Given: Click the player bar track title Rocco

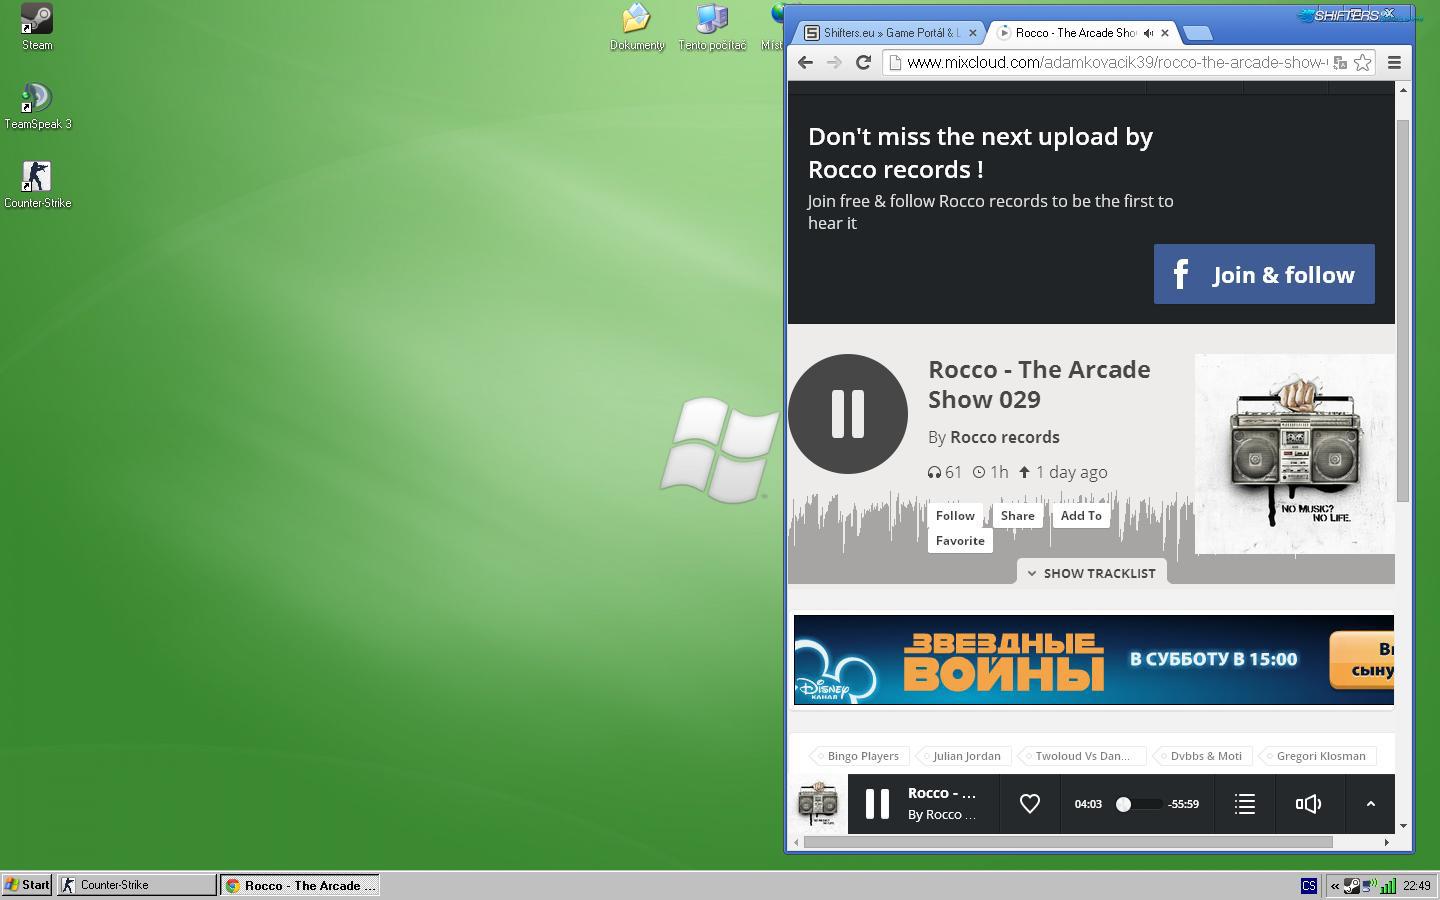Looking at the screenshot, I should 942,793.
